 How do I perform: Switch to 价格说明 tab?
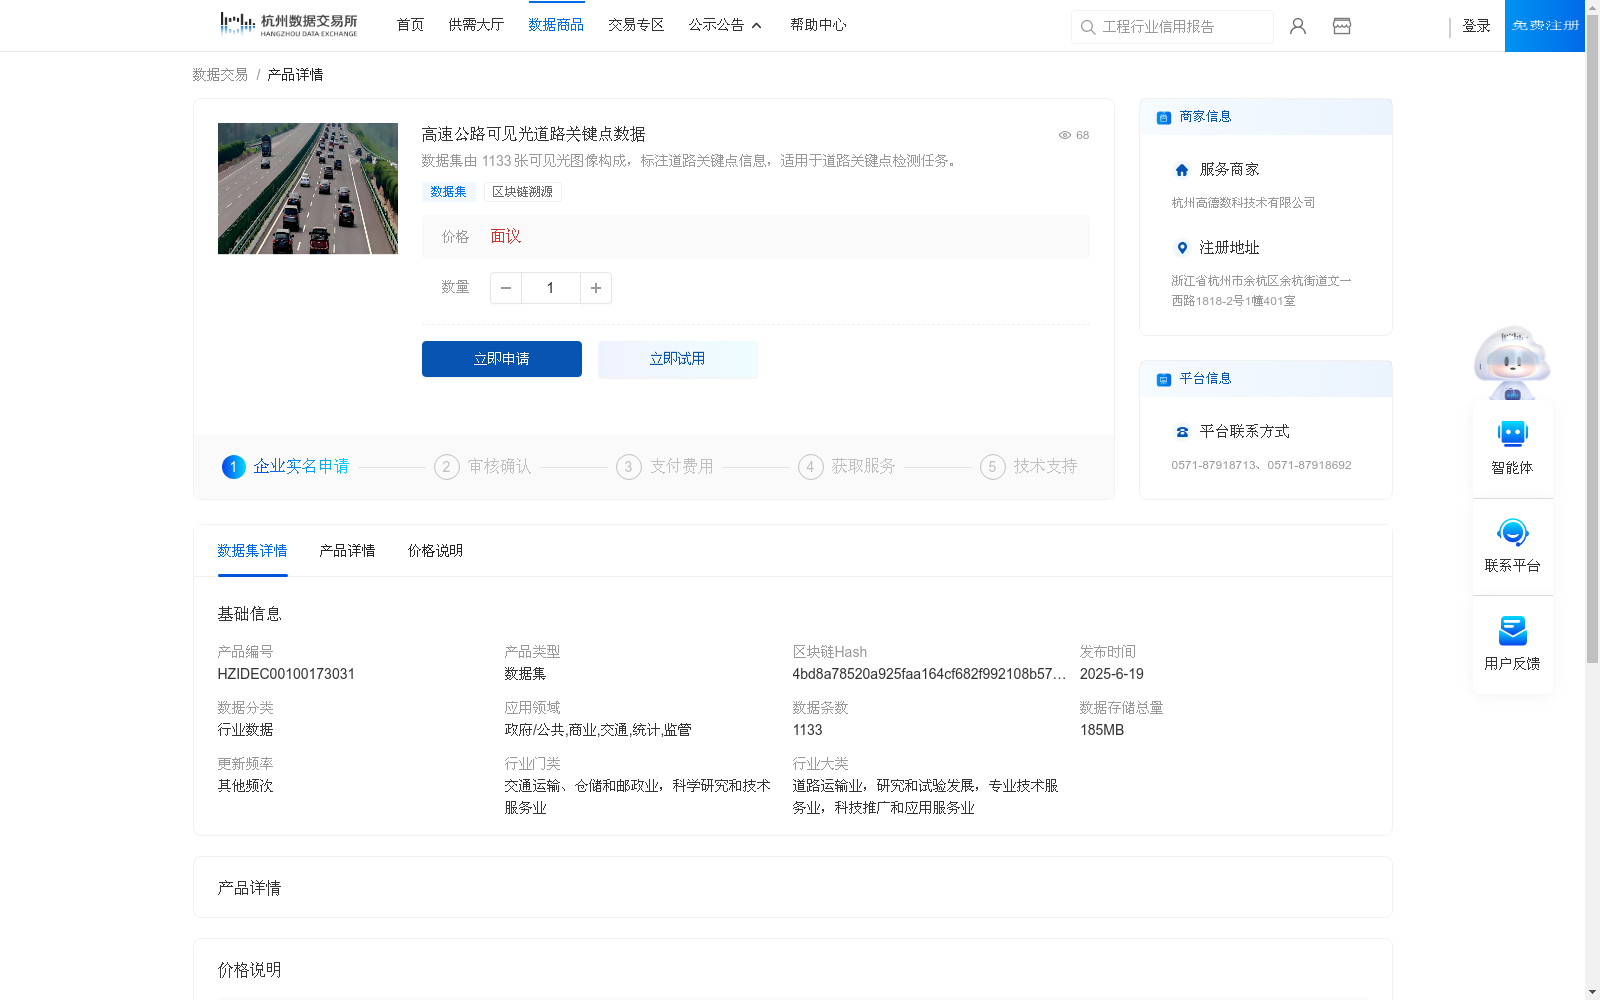pos(435,551)
